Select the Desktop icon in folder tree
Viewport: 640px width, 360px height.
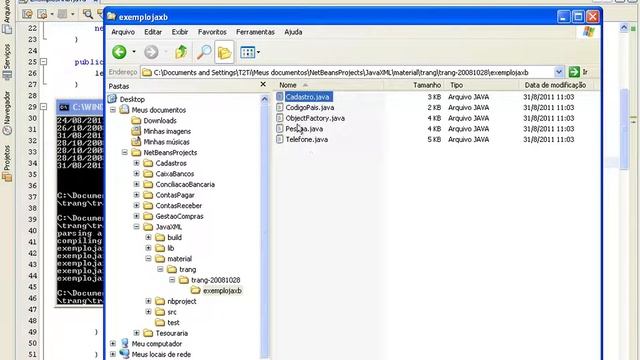click(112, 99)
